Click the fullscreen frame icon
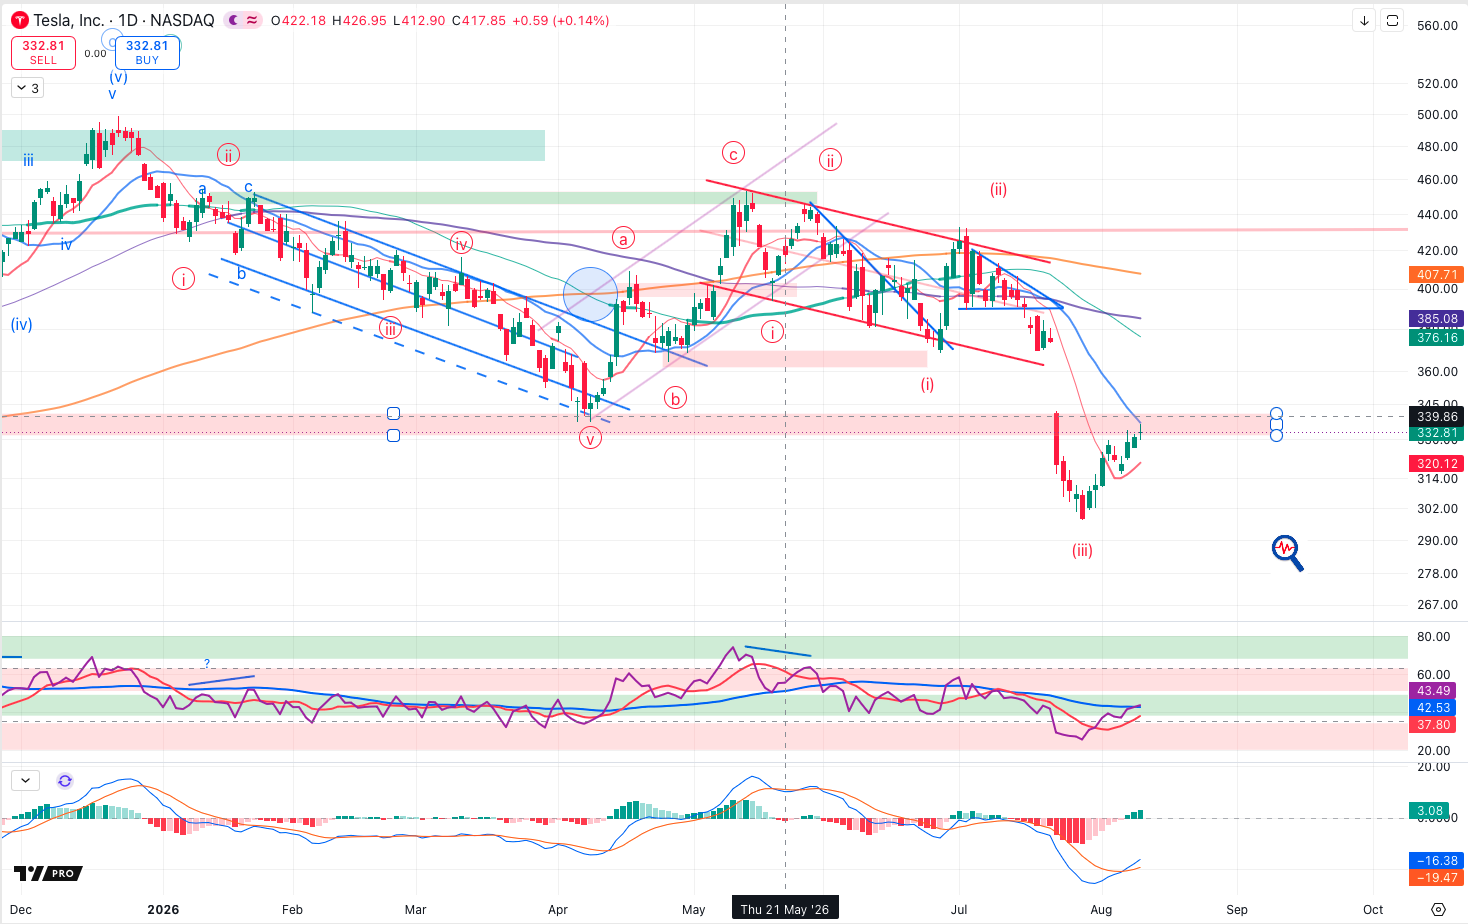The width and height of the screenshot is (1468, 924). pyautogui.click(x=1392, y=20)
